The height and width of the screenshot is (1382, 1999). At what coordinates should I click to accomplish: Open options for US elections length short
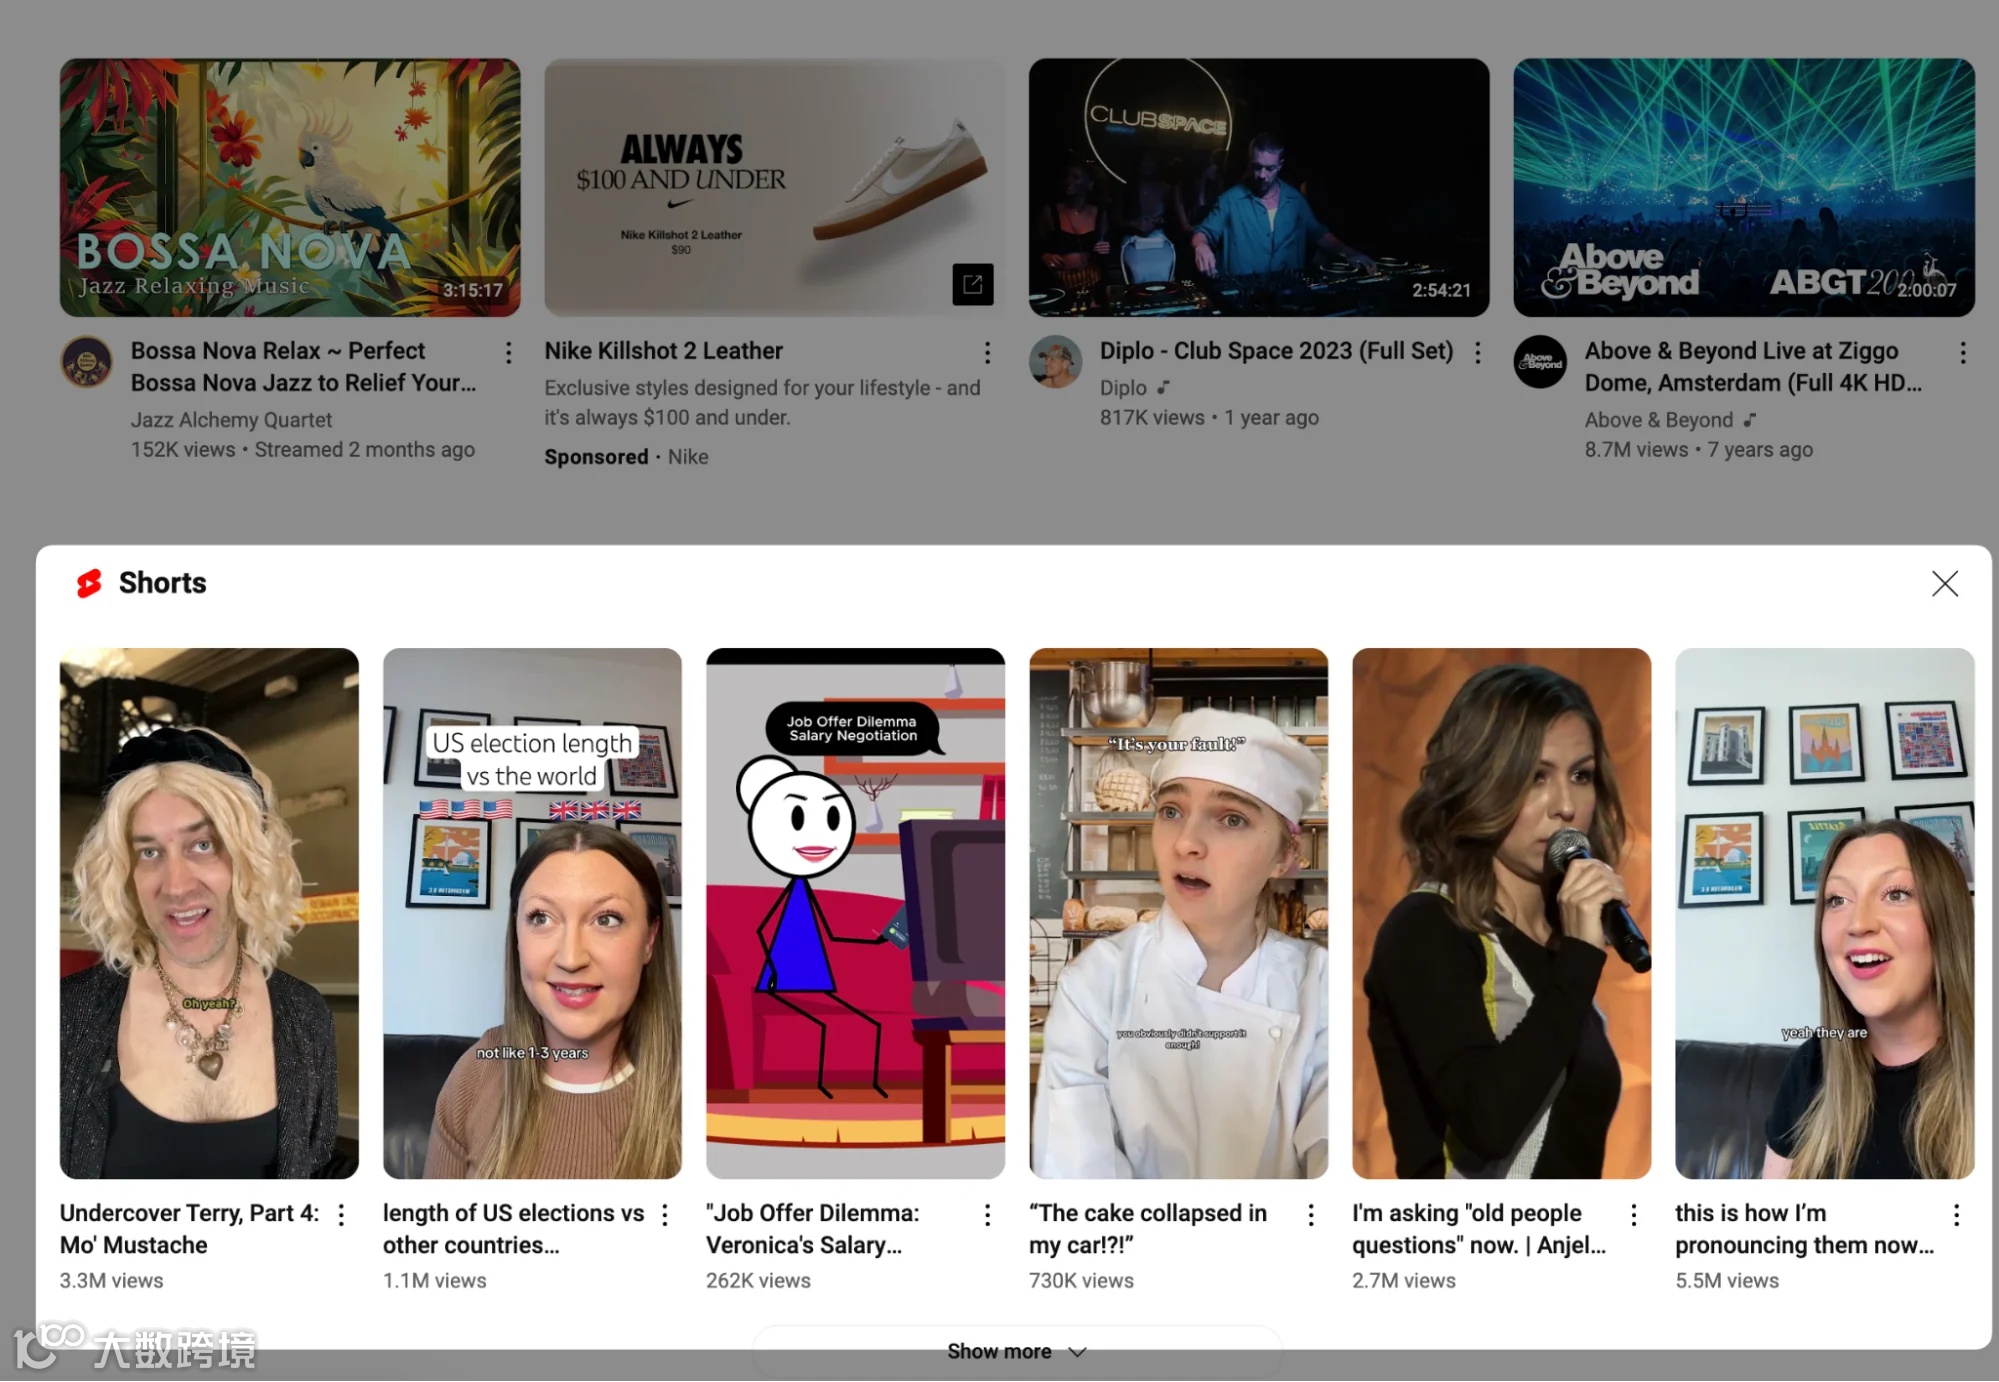[664, 1214]
